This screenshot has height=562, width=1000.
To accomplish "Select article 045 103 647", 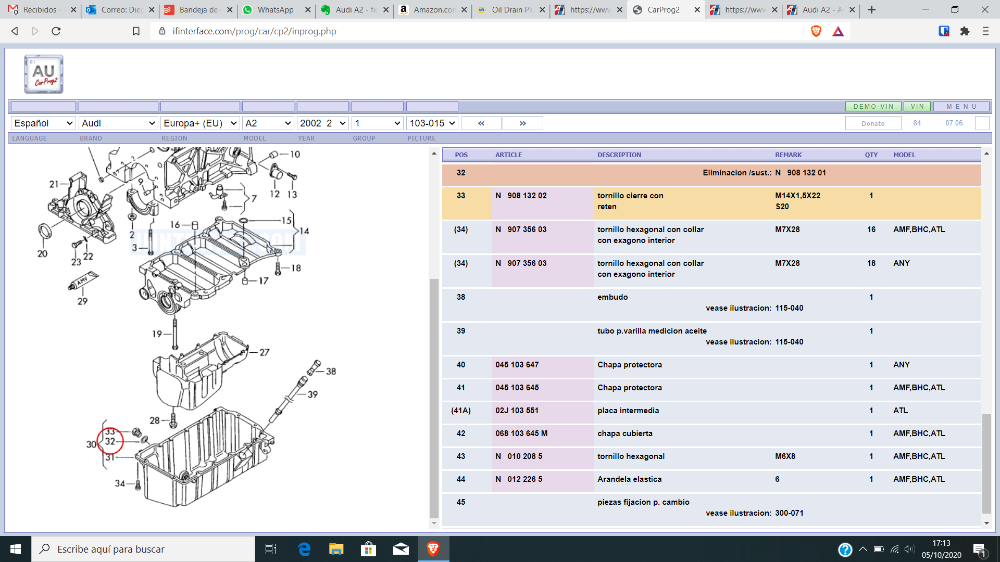I will 517,365.
